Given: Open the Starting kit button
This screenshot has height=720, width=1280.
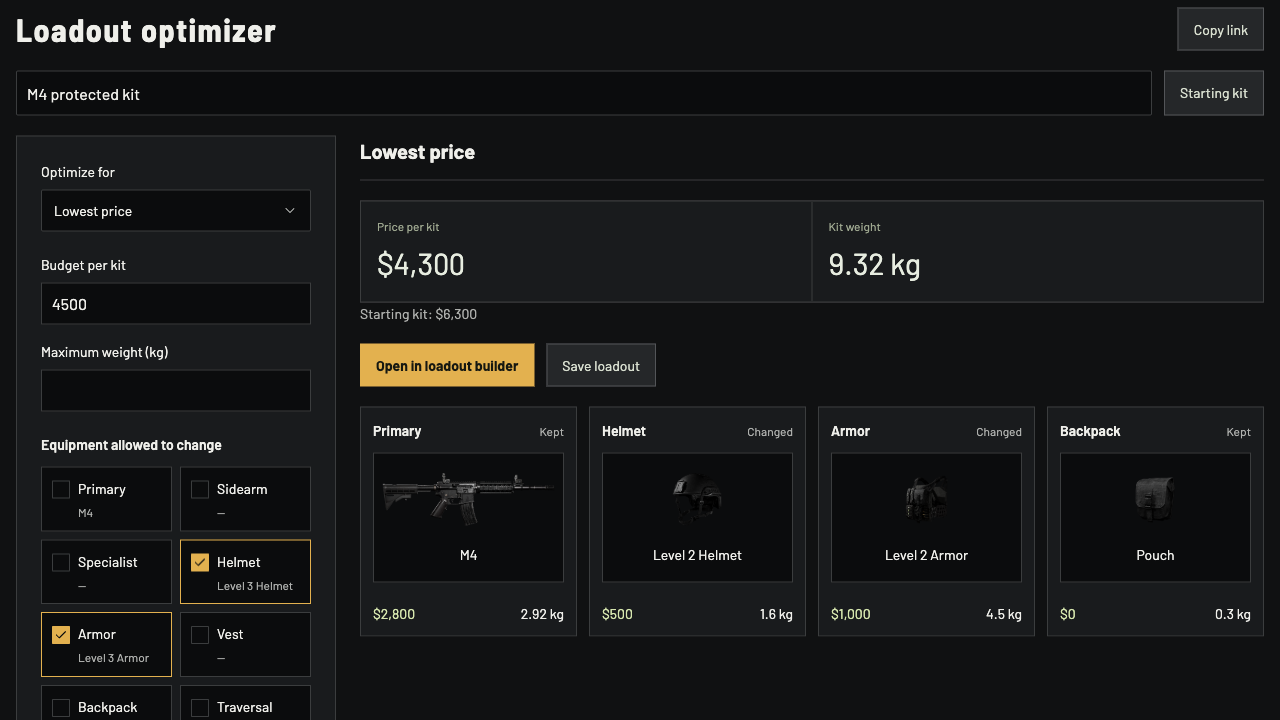Looking at the screenshot, I should pyautogui.click(x=1214, y=93).
